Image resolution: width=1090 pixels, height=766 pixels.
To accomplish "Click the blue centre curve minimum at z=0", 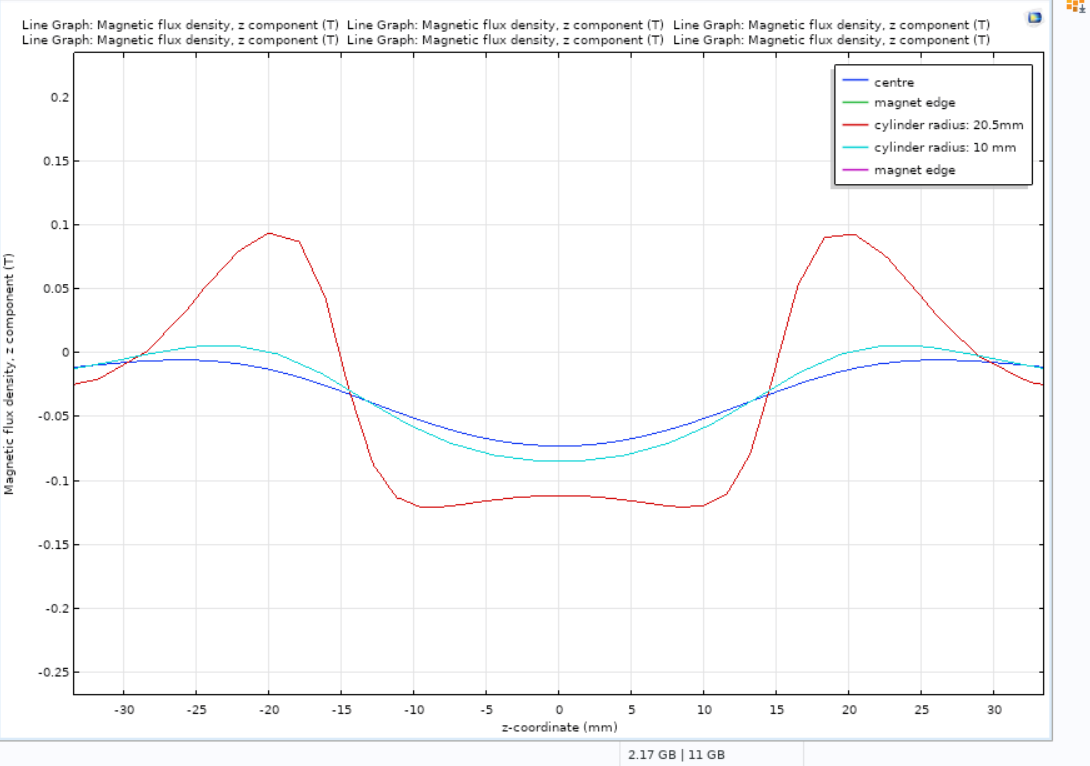I will tap(559, 446).
